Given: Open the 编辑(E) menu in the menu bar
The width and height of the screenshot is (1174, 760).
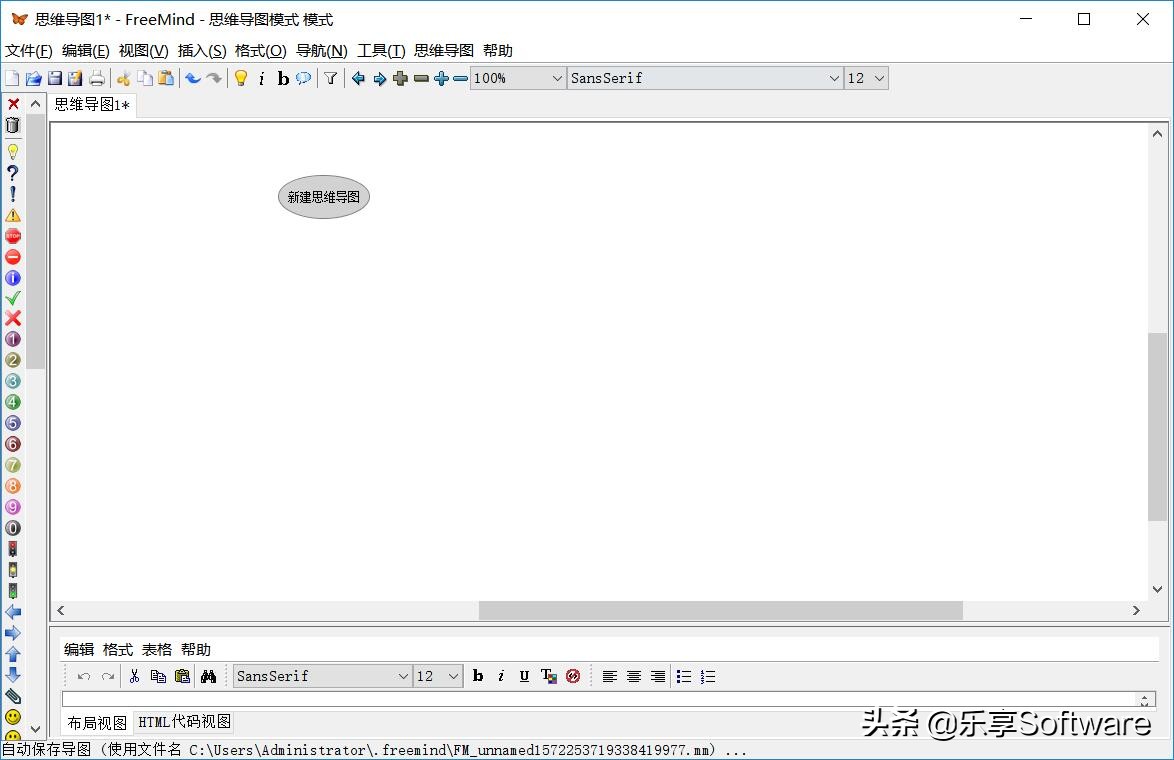Looking at the screenshot, I should pos(85,51).
